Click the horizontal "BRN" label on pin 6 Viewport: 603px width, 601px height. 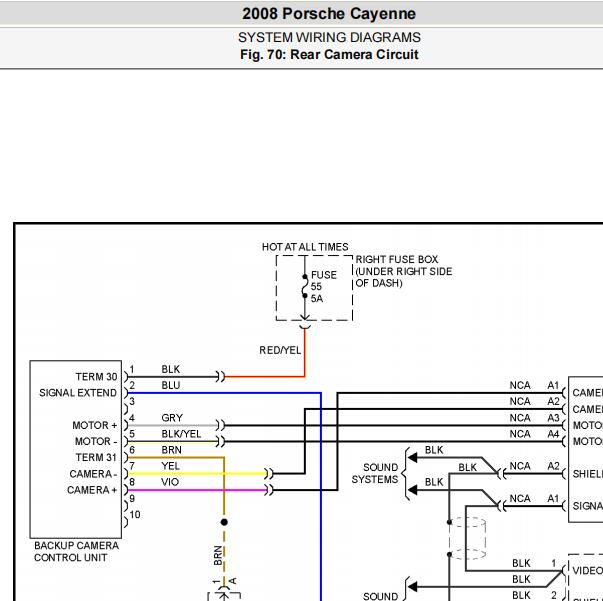tap(172, 450)
